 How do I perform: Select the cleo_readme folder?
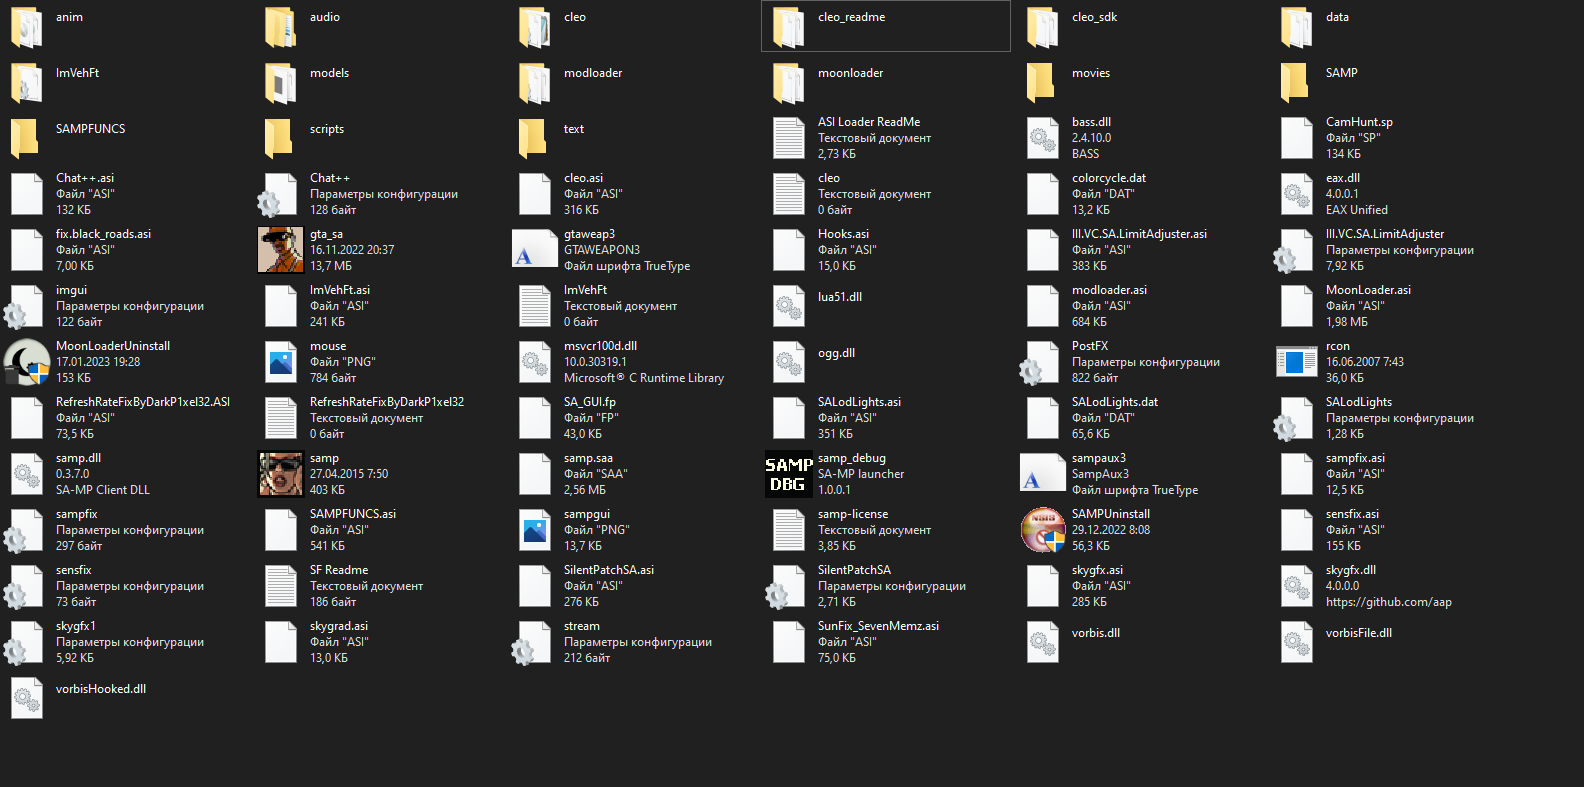click(x=788, y=26)
